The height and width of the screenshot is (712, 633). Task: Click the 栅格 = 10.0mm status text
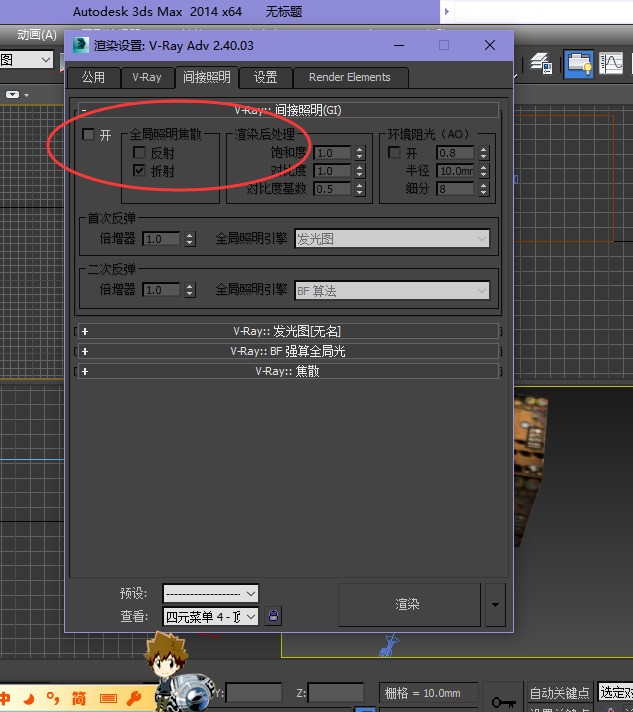(x=423, y=693)
